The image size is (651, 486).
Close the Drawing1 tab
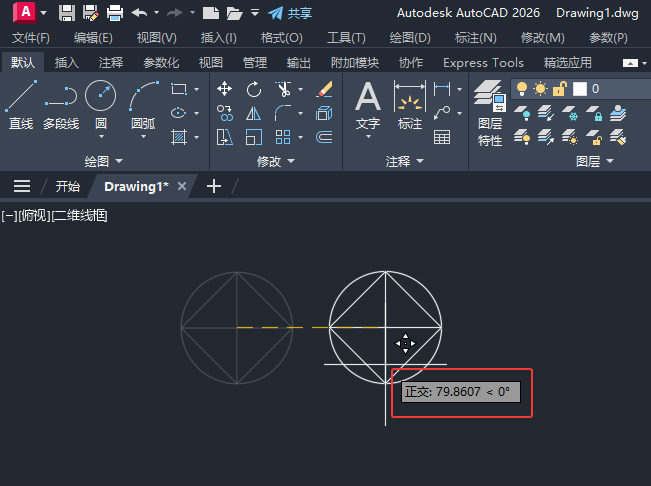(x=182, y=186)
